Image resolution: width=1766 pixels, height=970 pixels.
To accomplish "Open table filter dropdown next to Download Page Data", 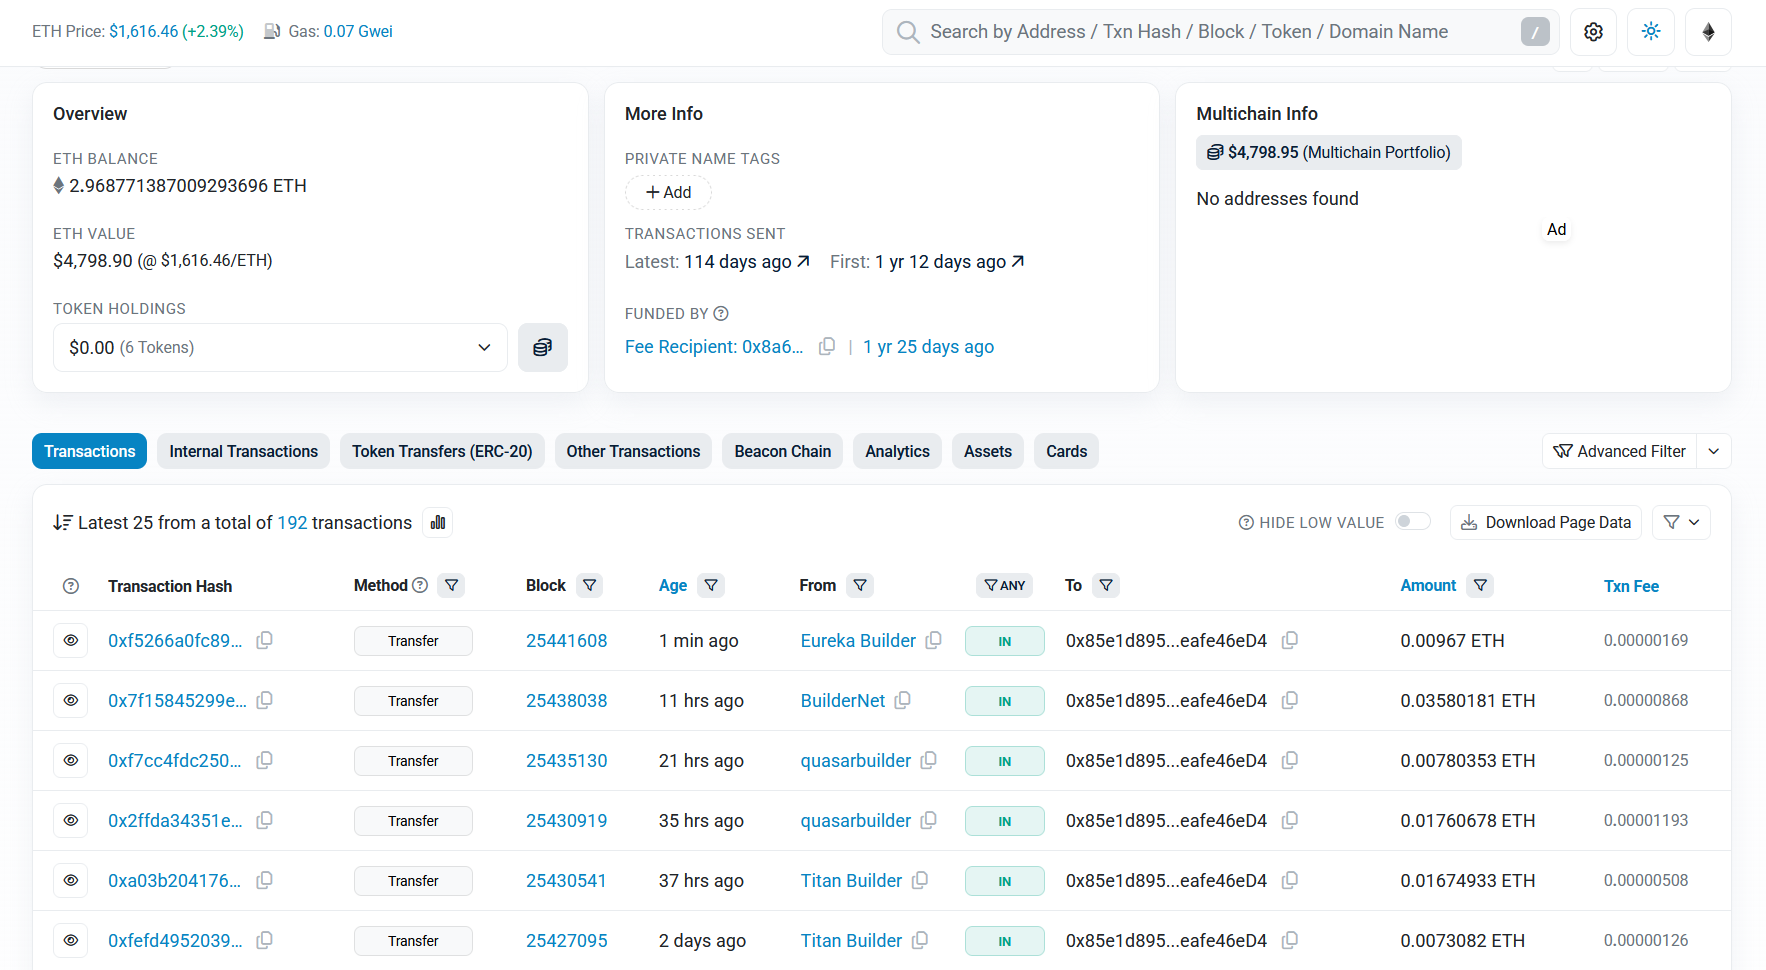I will (x=1681, y=522).
